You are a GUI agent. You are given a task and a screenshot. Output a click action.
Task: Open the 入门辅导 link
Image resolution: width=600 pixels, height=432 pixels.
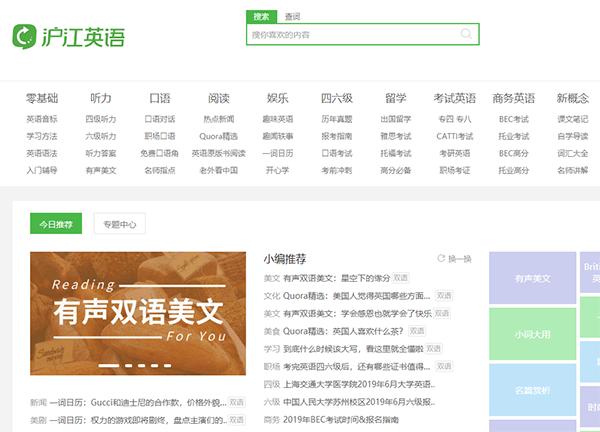pyautogui.click(x=42, y=170)
